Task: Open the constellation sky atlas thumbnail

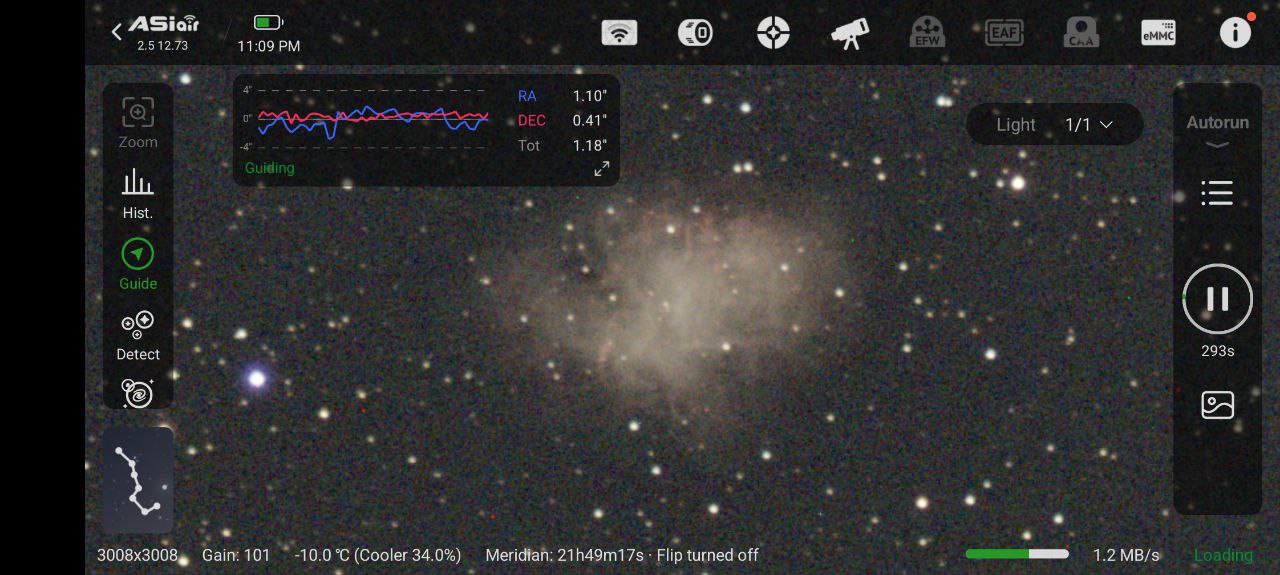Action: click(x=138, y=480)
